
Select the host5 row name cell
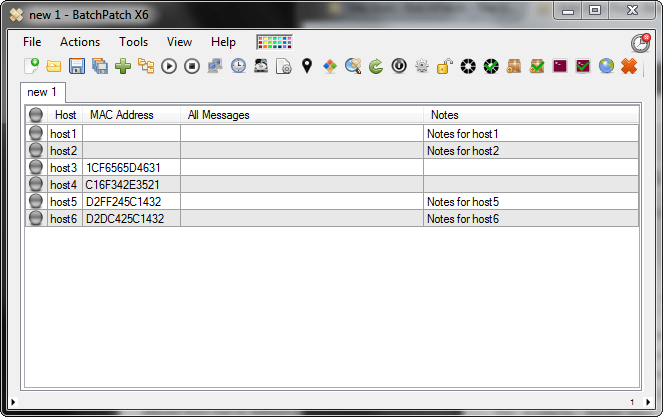[65, 202]
